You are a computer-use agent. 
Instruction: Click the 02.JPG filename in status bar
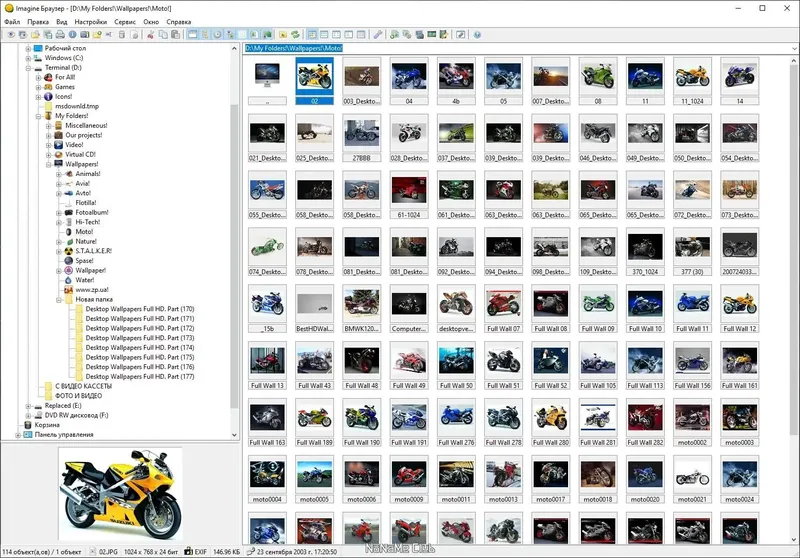(108, 552)
